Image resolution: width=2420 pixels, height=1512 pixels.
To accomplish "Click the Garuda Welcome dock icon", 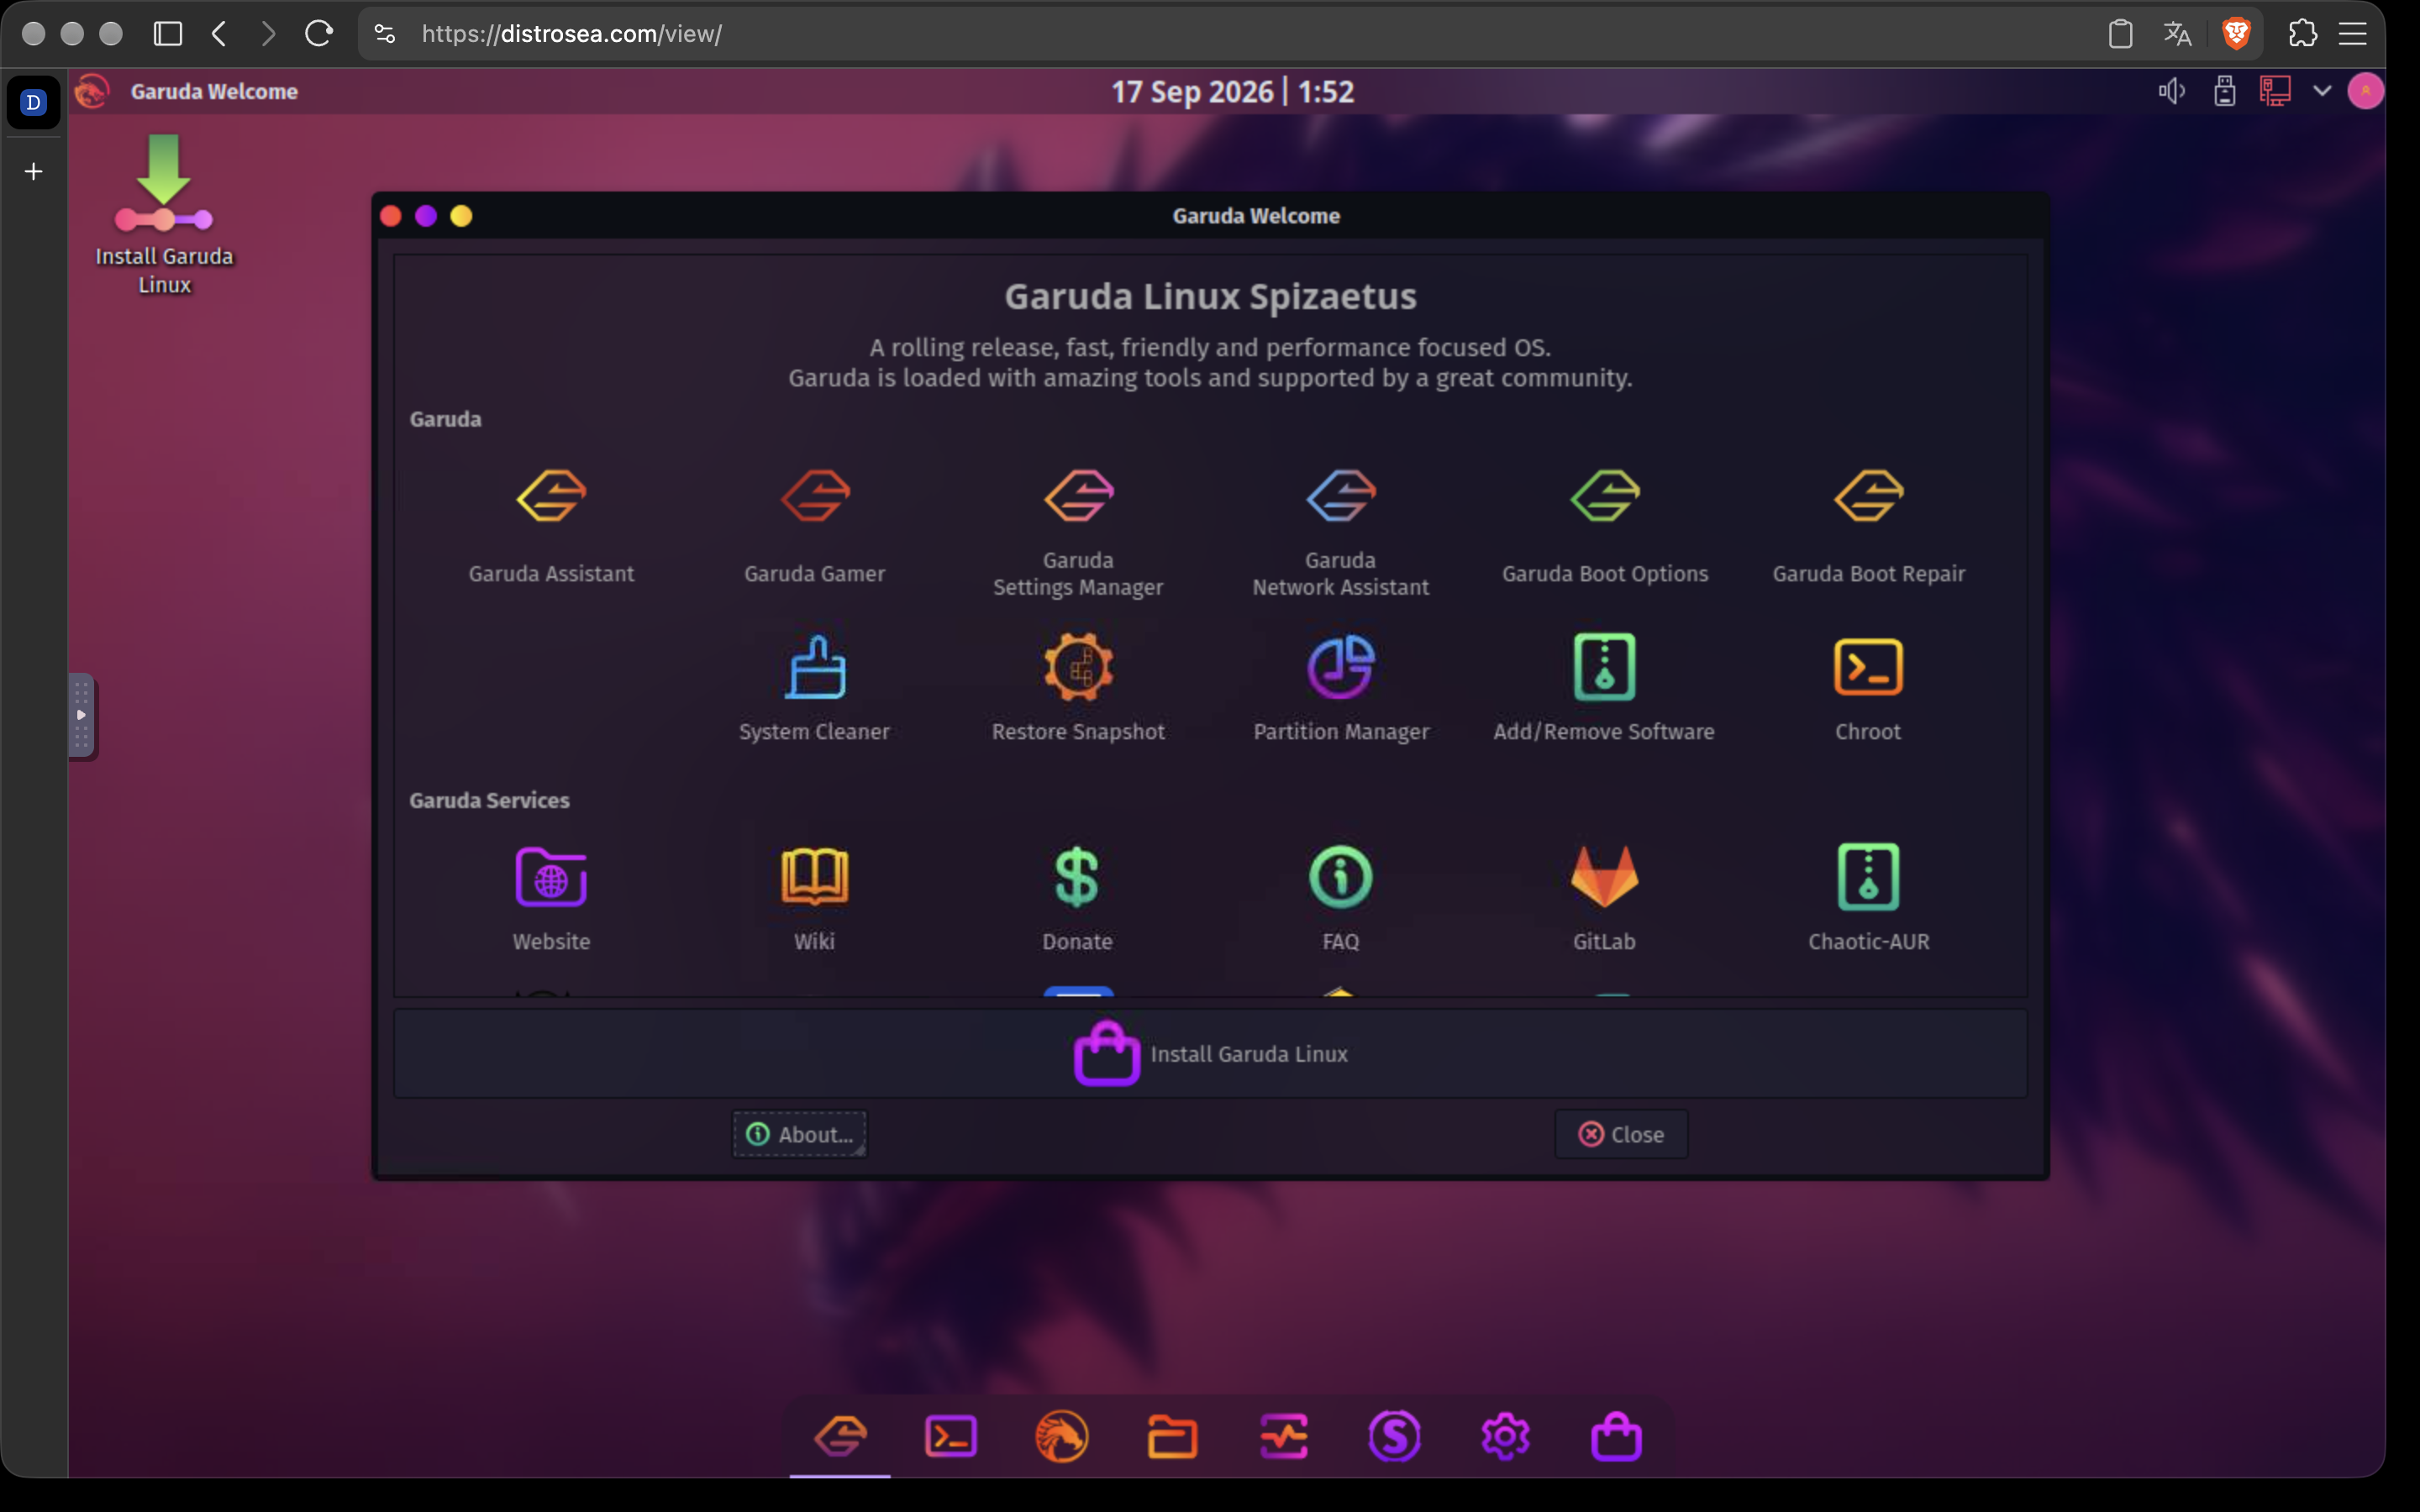I will click(840, 1437).
